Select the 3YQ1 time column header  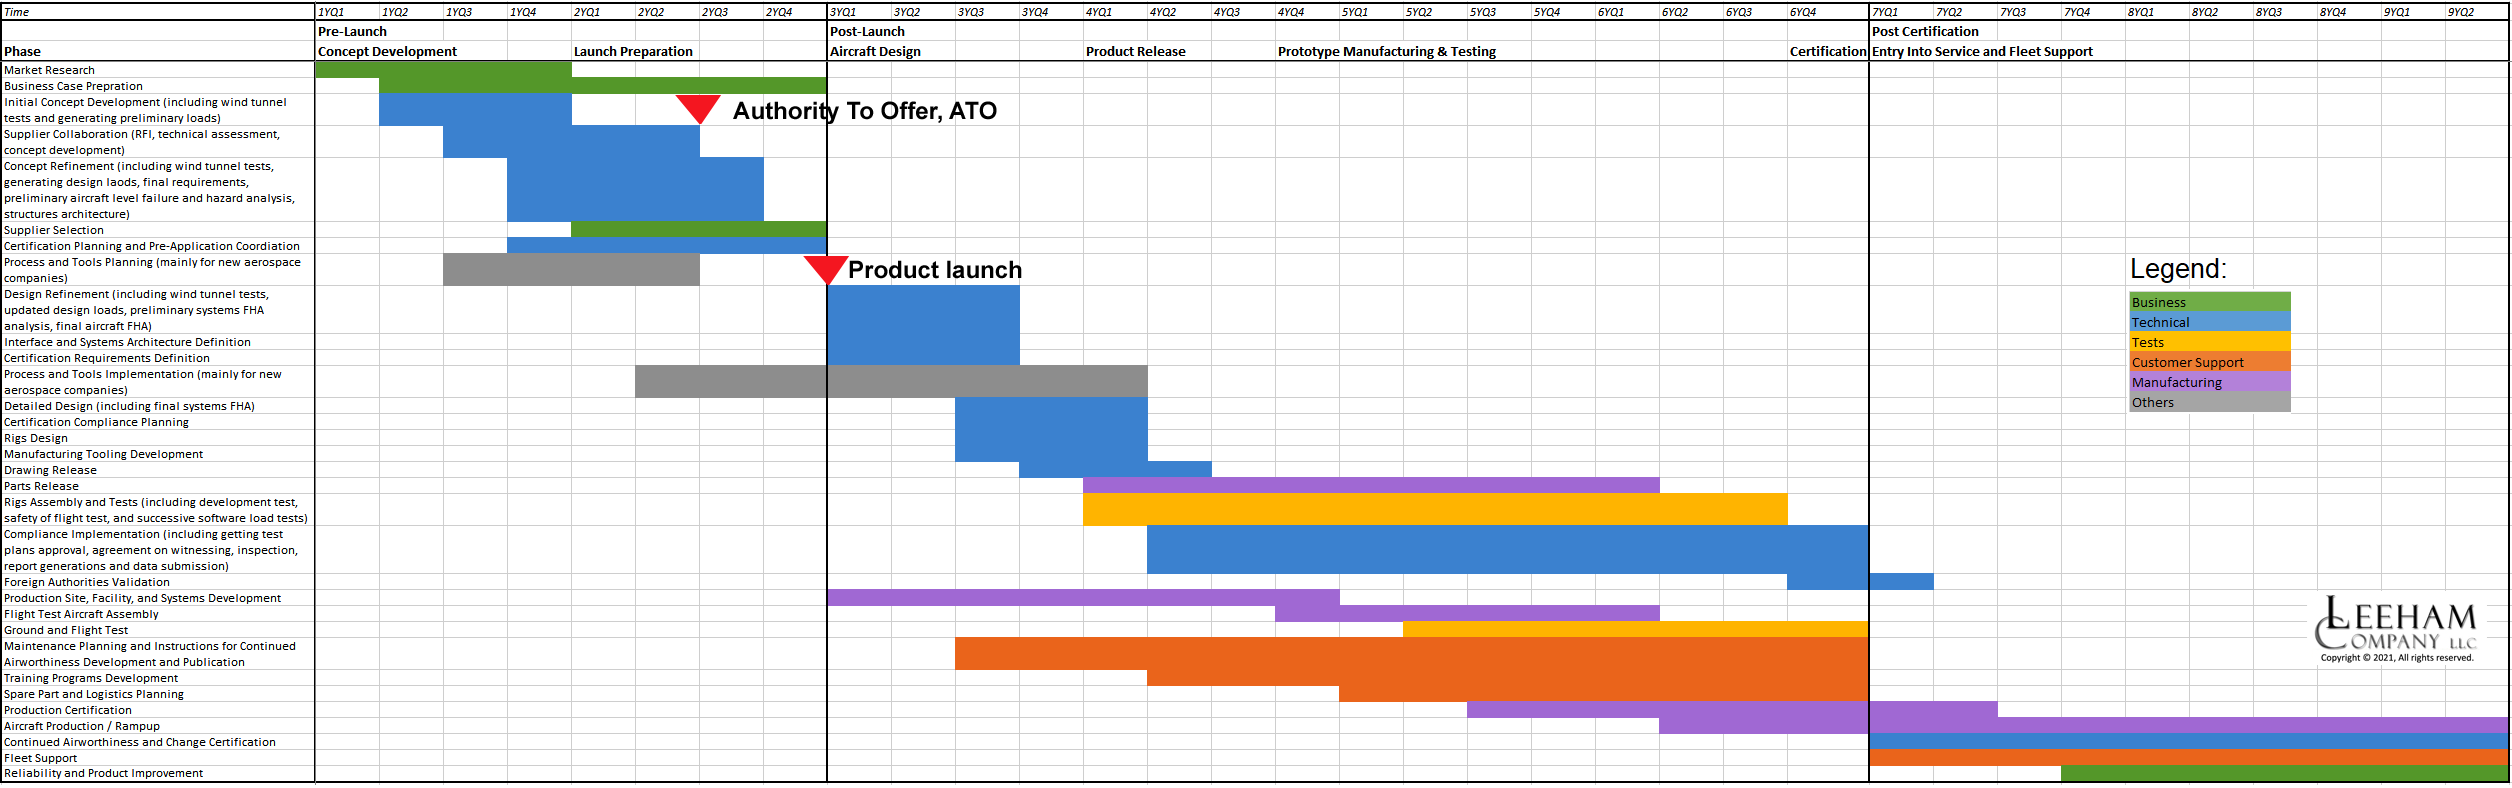pos(843,12)
